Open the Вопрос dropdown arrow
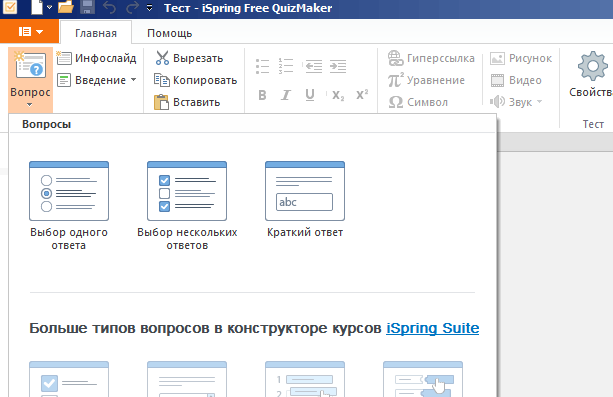 tap(30, 105)
